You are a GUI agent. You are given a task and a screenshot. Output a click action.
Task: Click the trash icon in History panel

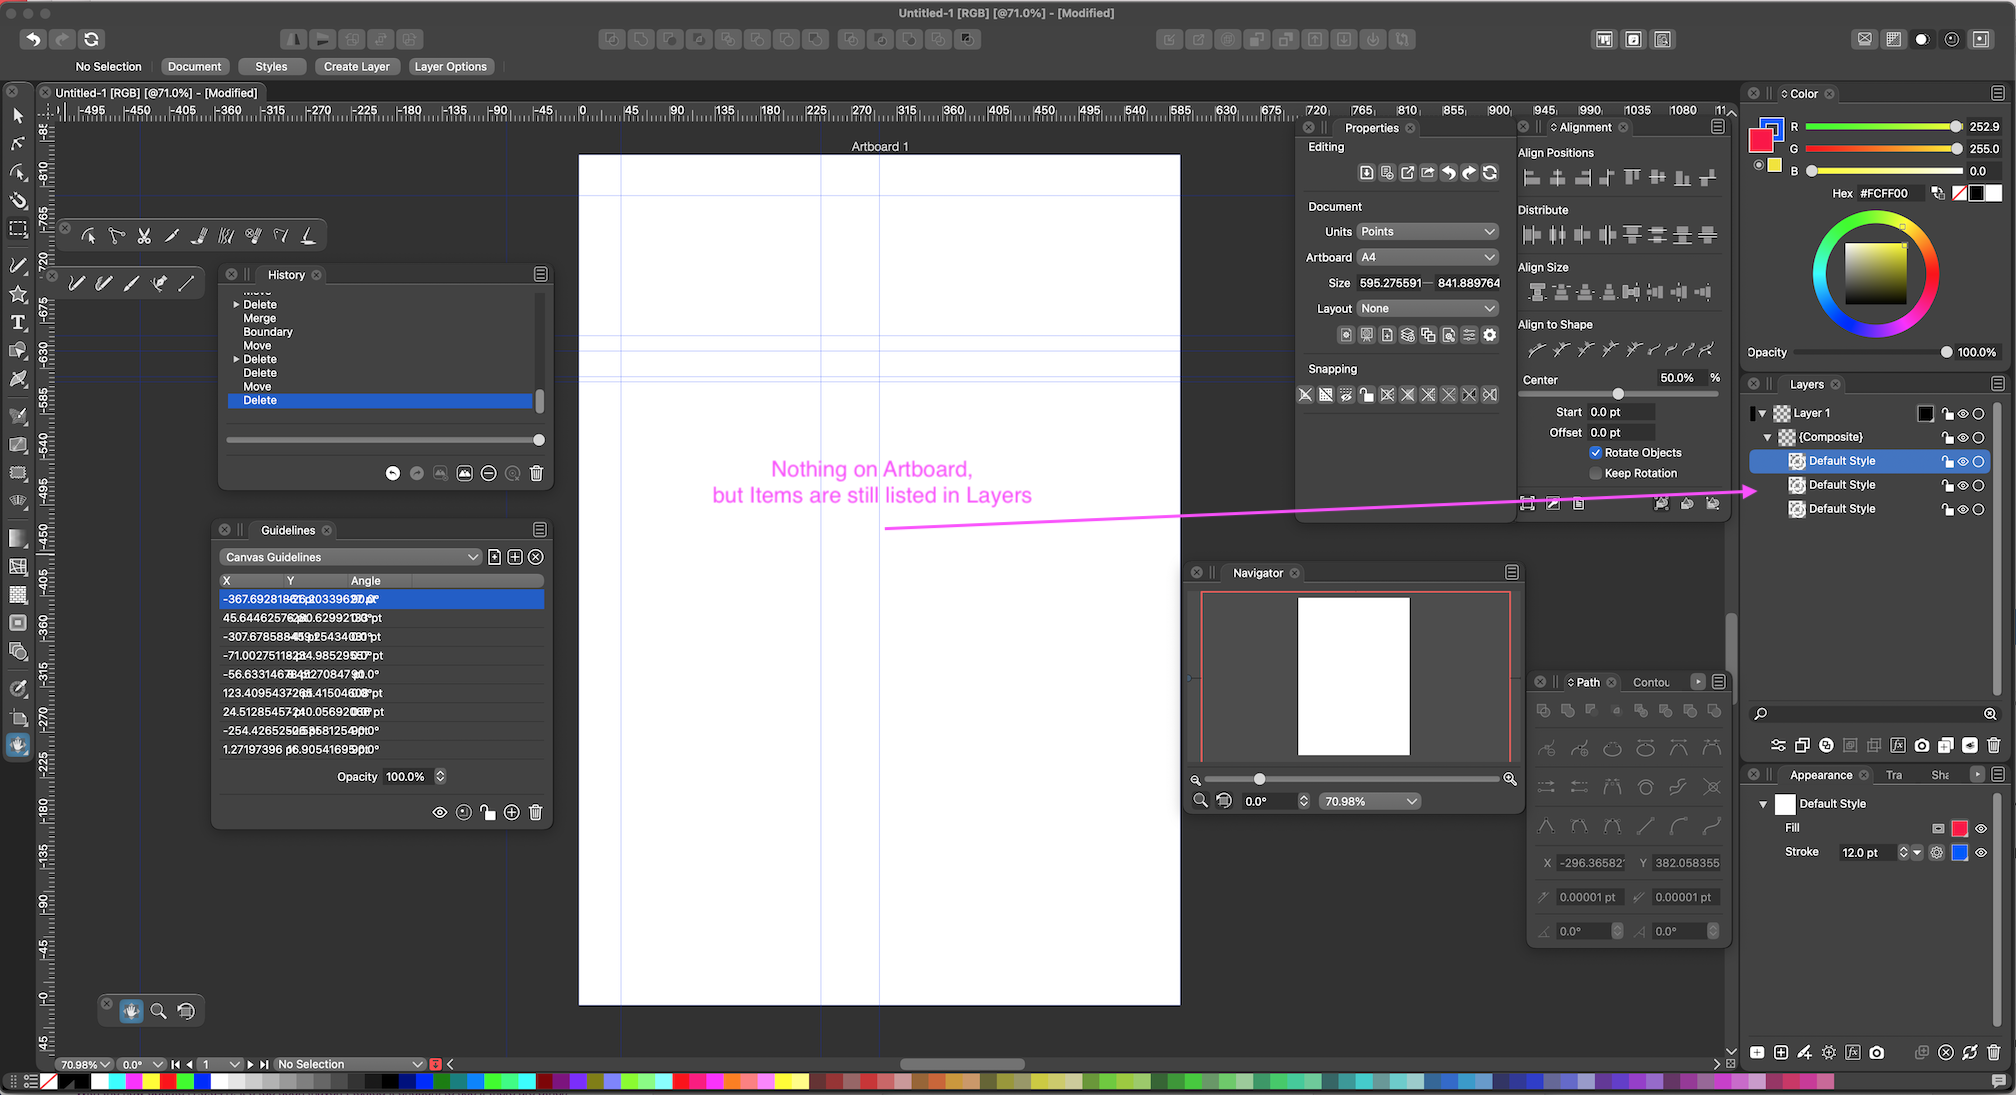point(536,473)
